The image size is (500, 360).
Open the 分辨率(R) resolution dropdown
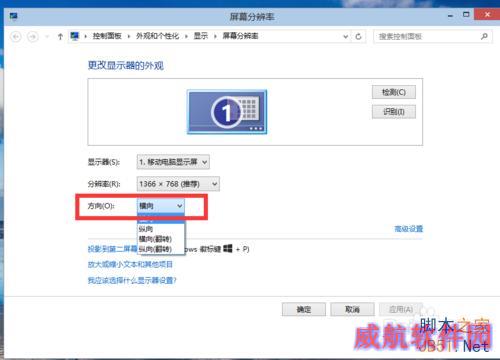click(178, 184)
